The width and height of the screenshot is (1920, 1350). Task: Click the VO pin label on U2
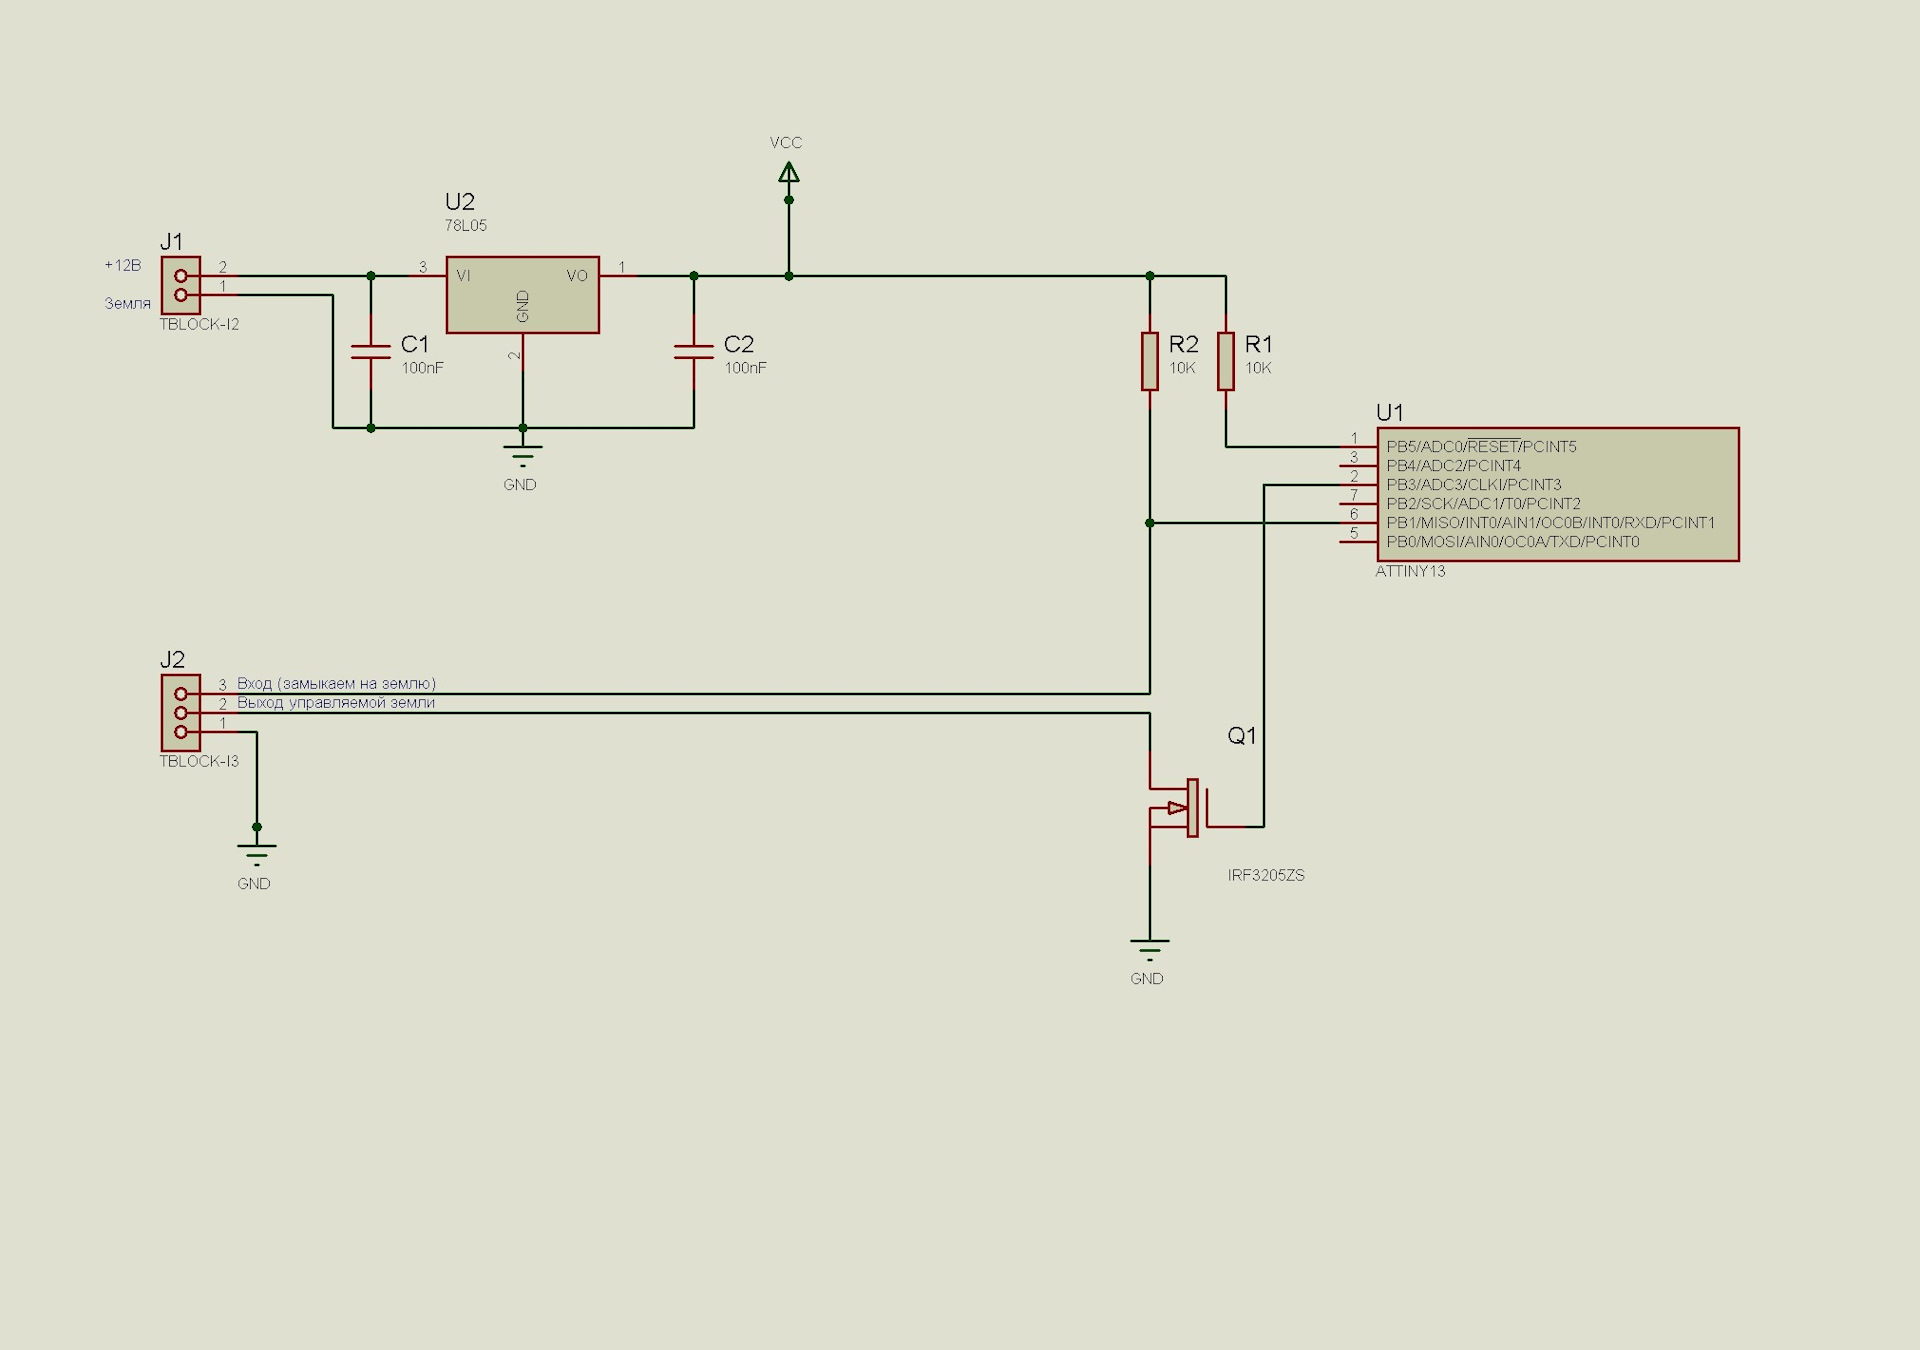[x=577, y=275]
